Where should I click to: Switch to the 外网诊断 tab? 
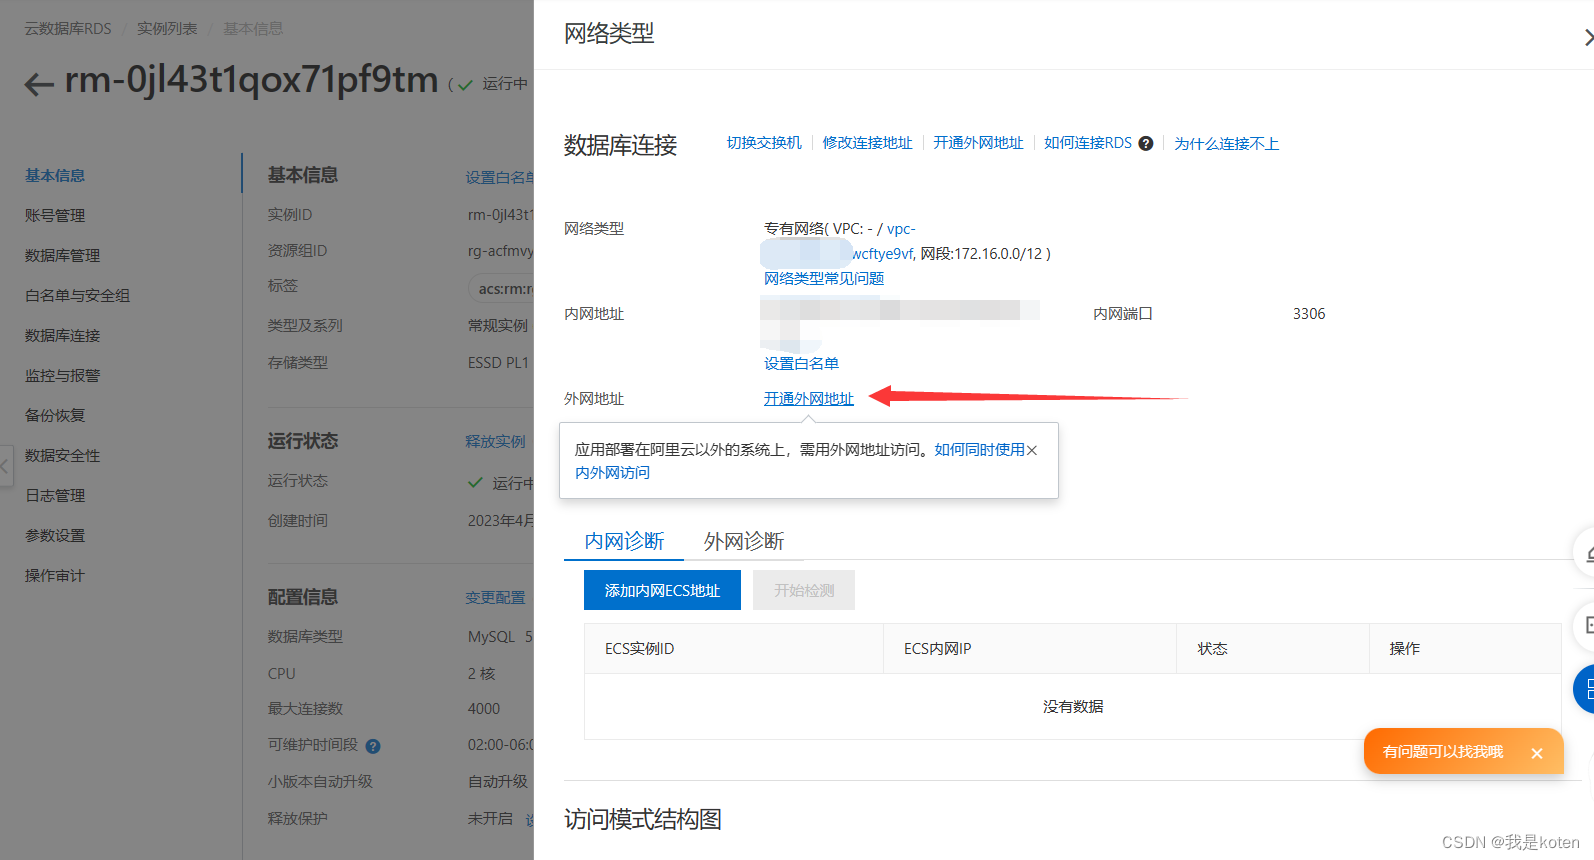pyautogui.click(x=744, y=541)
